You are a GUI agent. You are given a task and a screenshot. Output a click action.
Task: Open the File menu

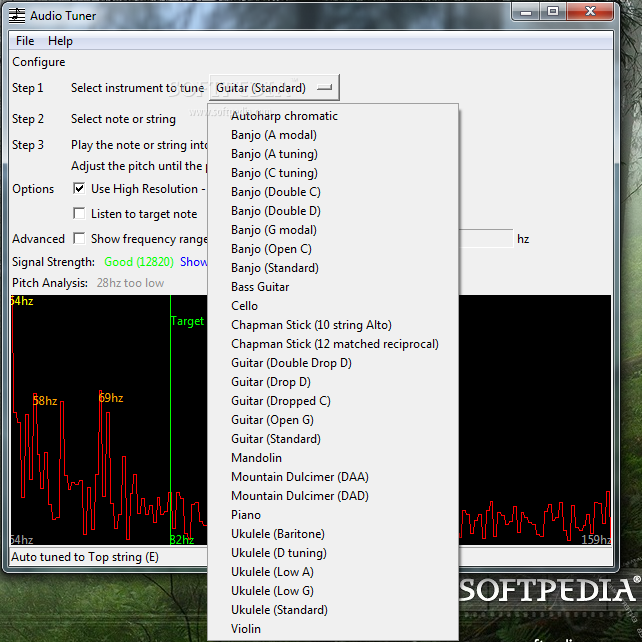[x=25, y=41]
